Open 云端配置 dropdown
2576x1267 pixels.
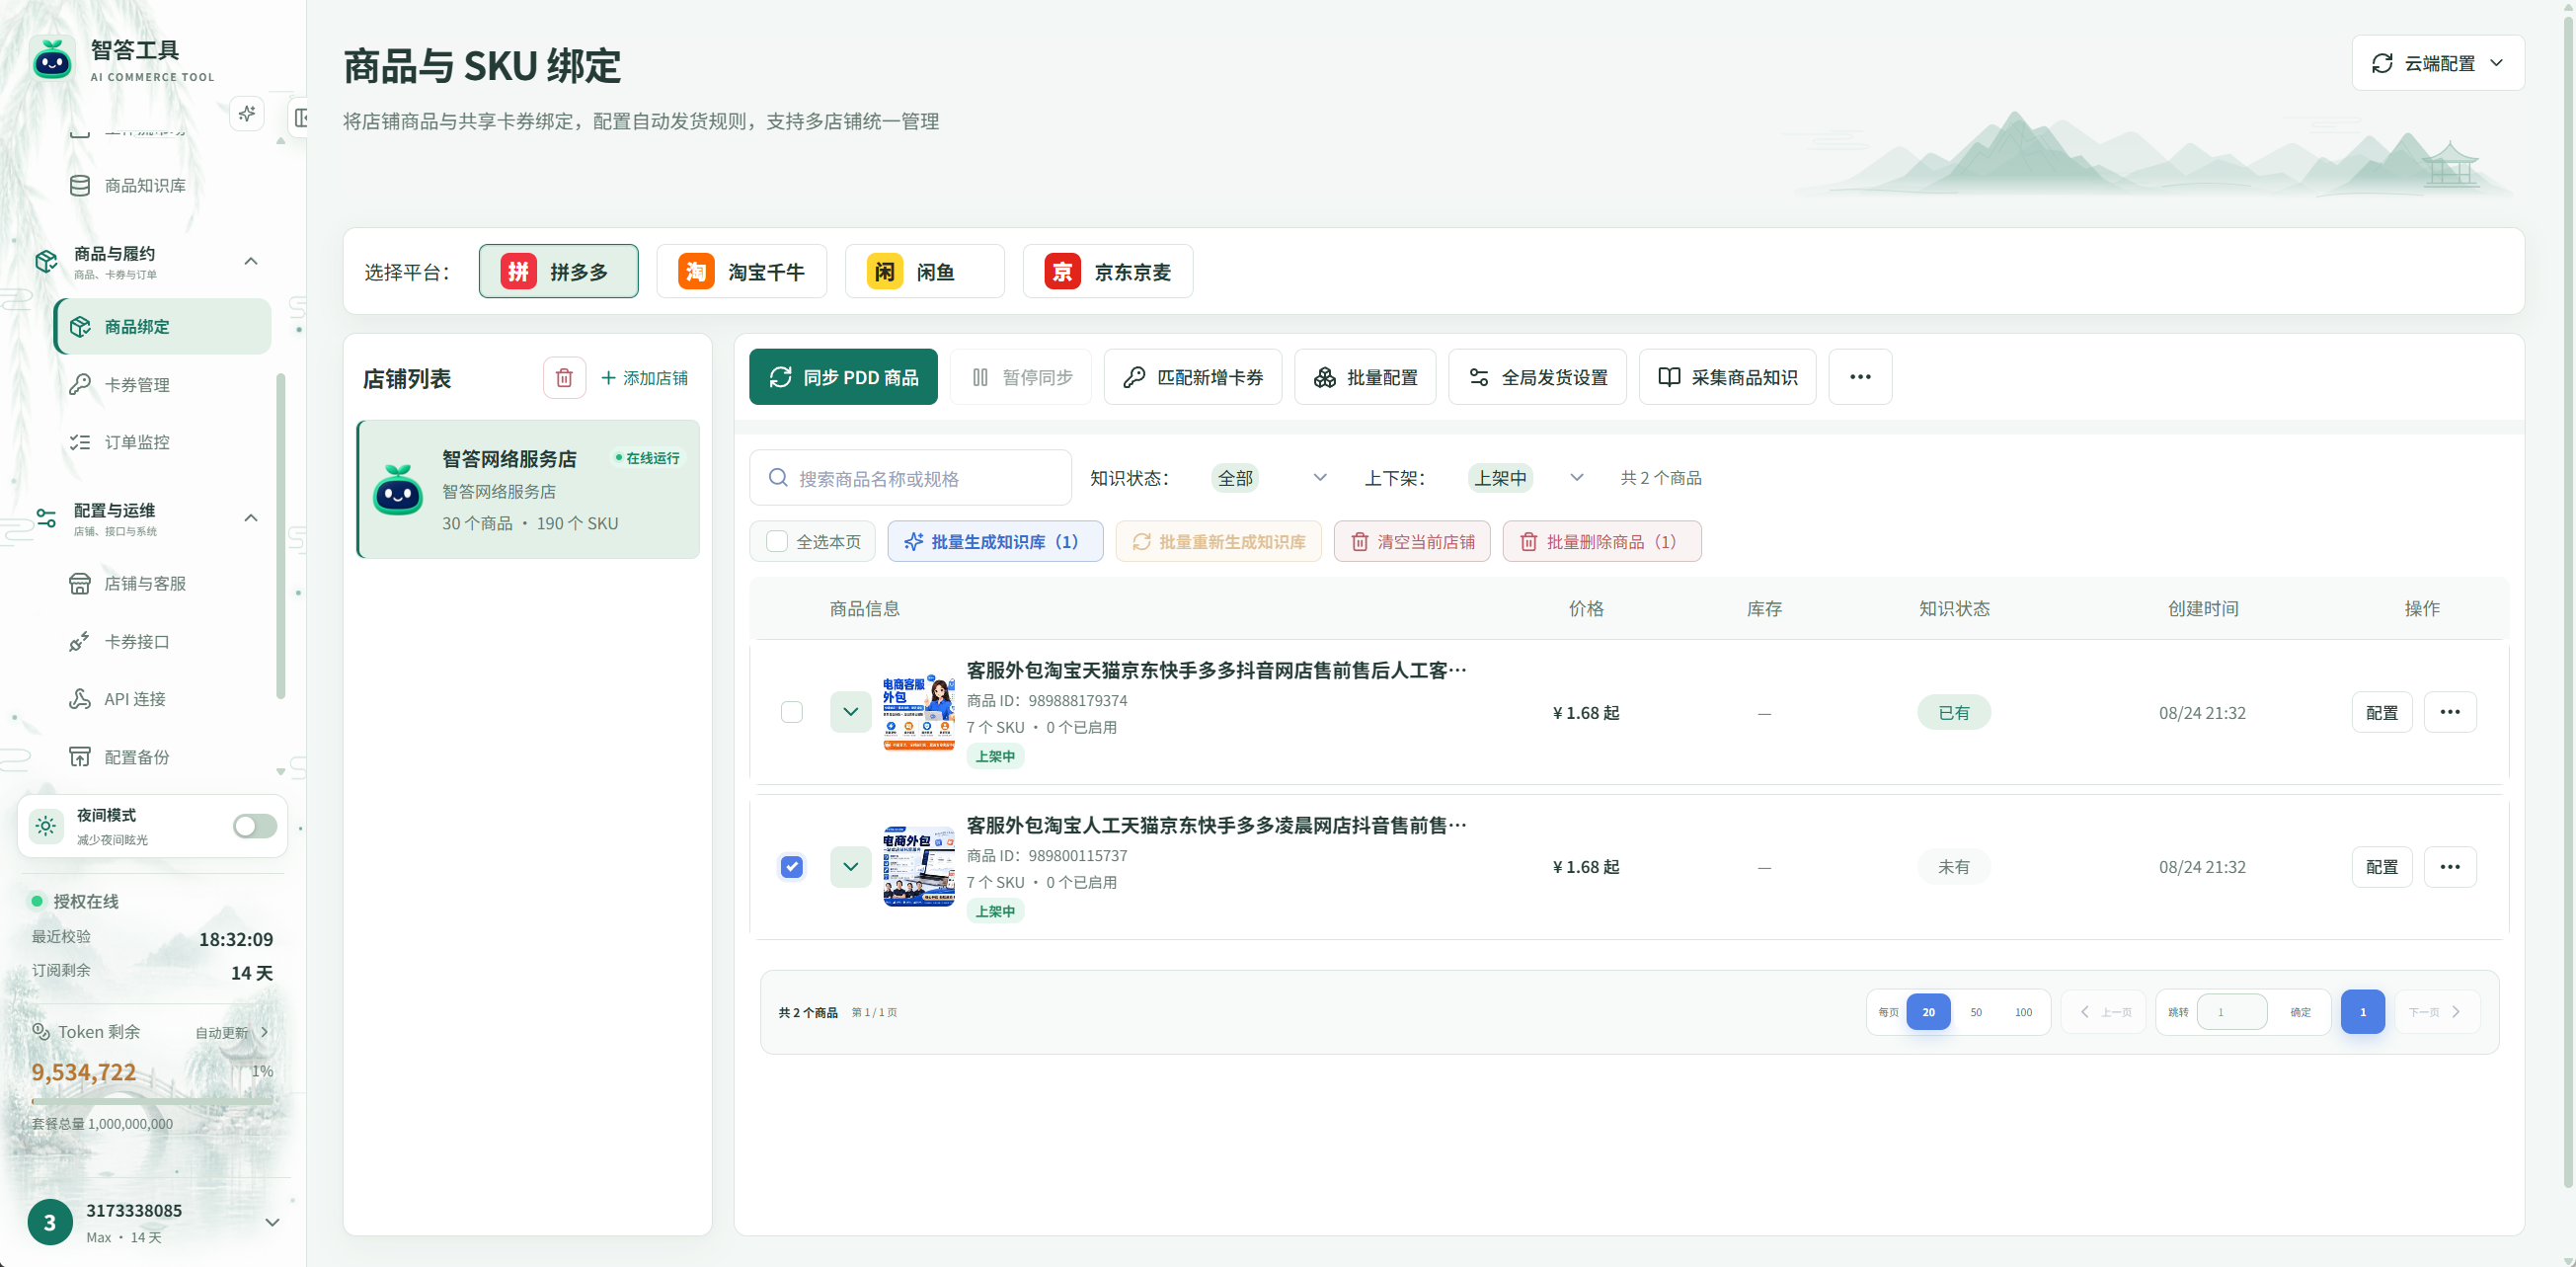click(2438, 63)
